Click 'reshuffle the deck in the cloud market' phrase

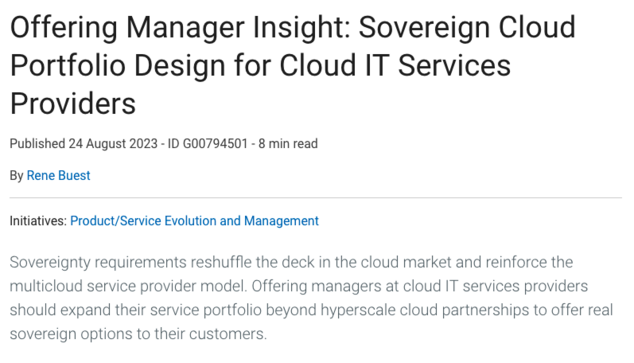(321, 262)
